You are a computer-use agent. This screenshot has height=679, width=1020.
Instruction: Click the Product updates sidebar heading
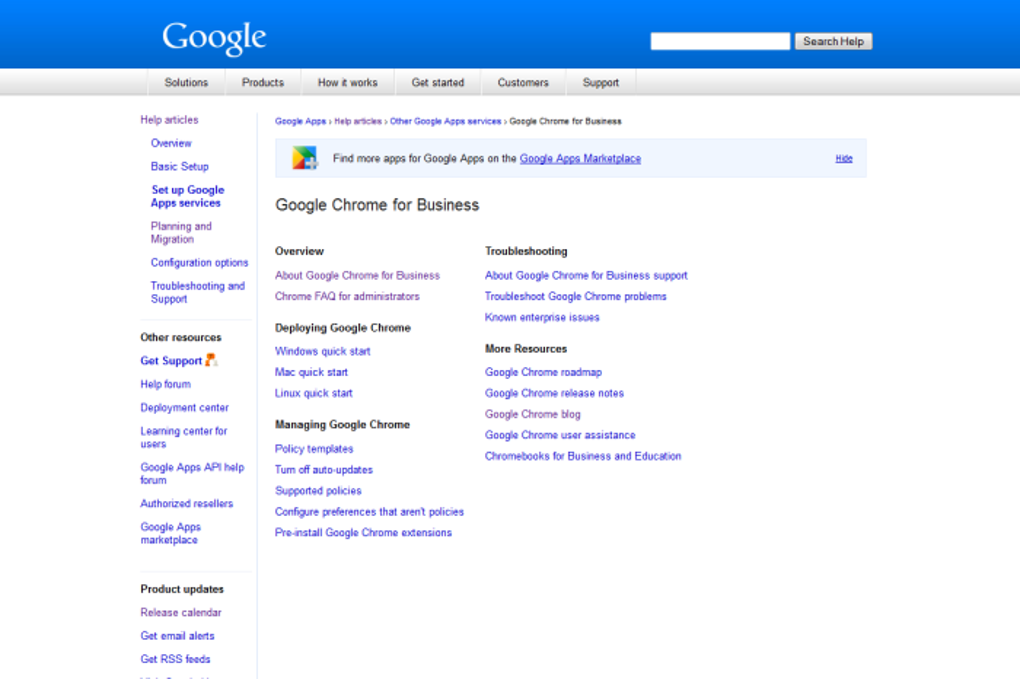[182, 589]
